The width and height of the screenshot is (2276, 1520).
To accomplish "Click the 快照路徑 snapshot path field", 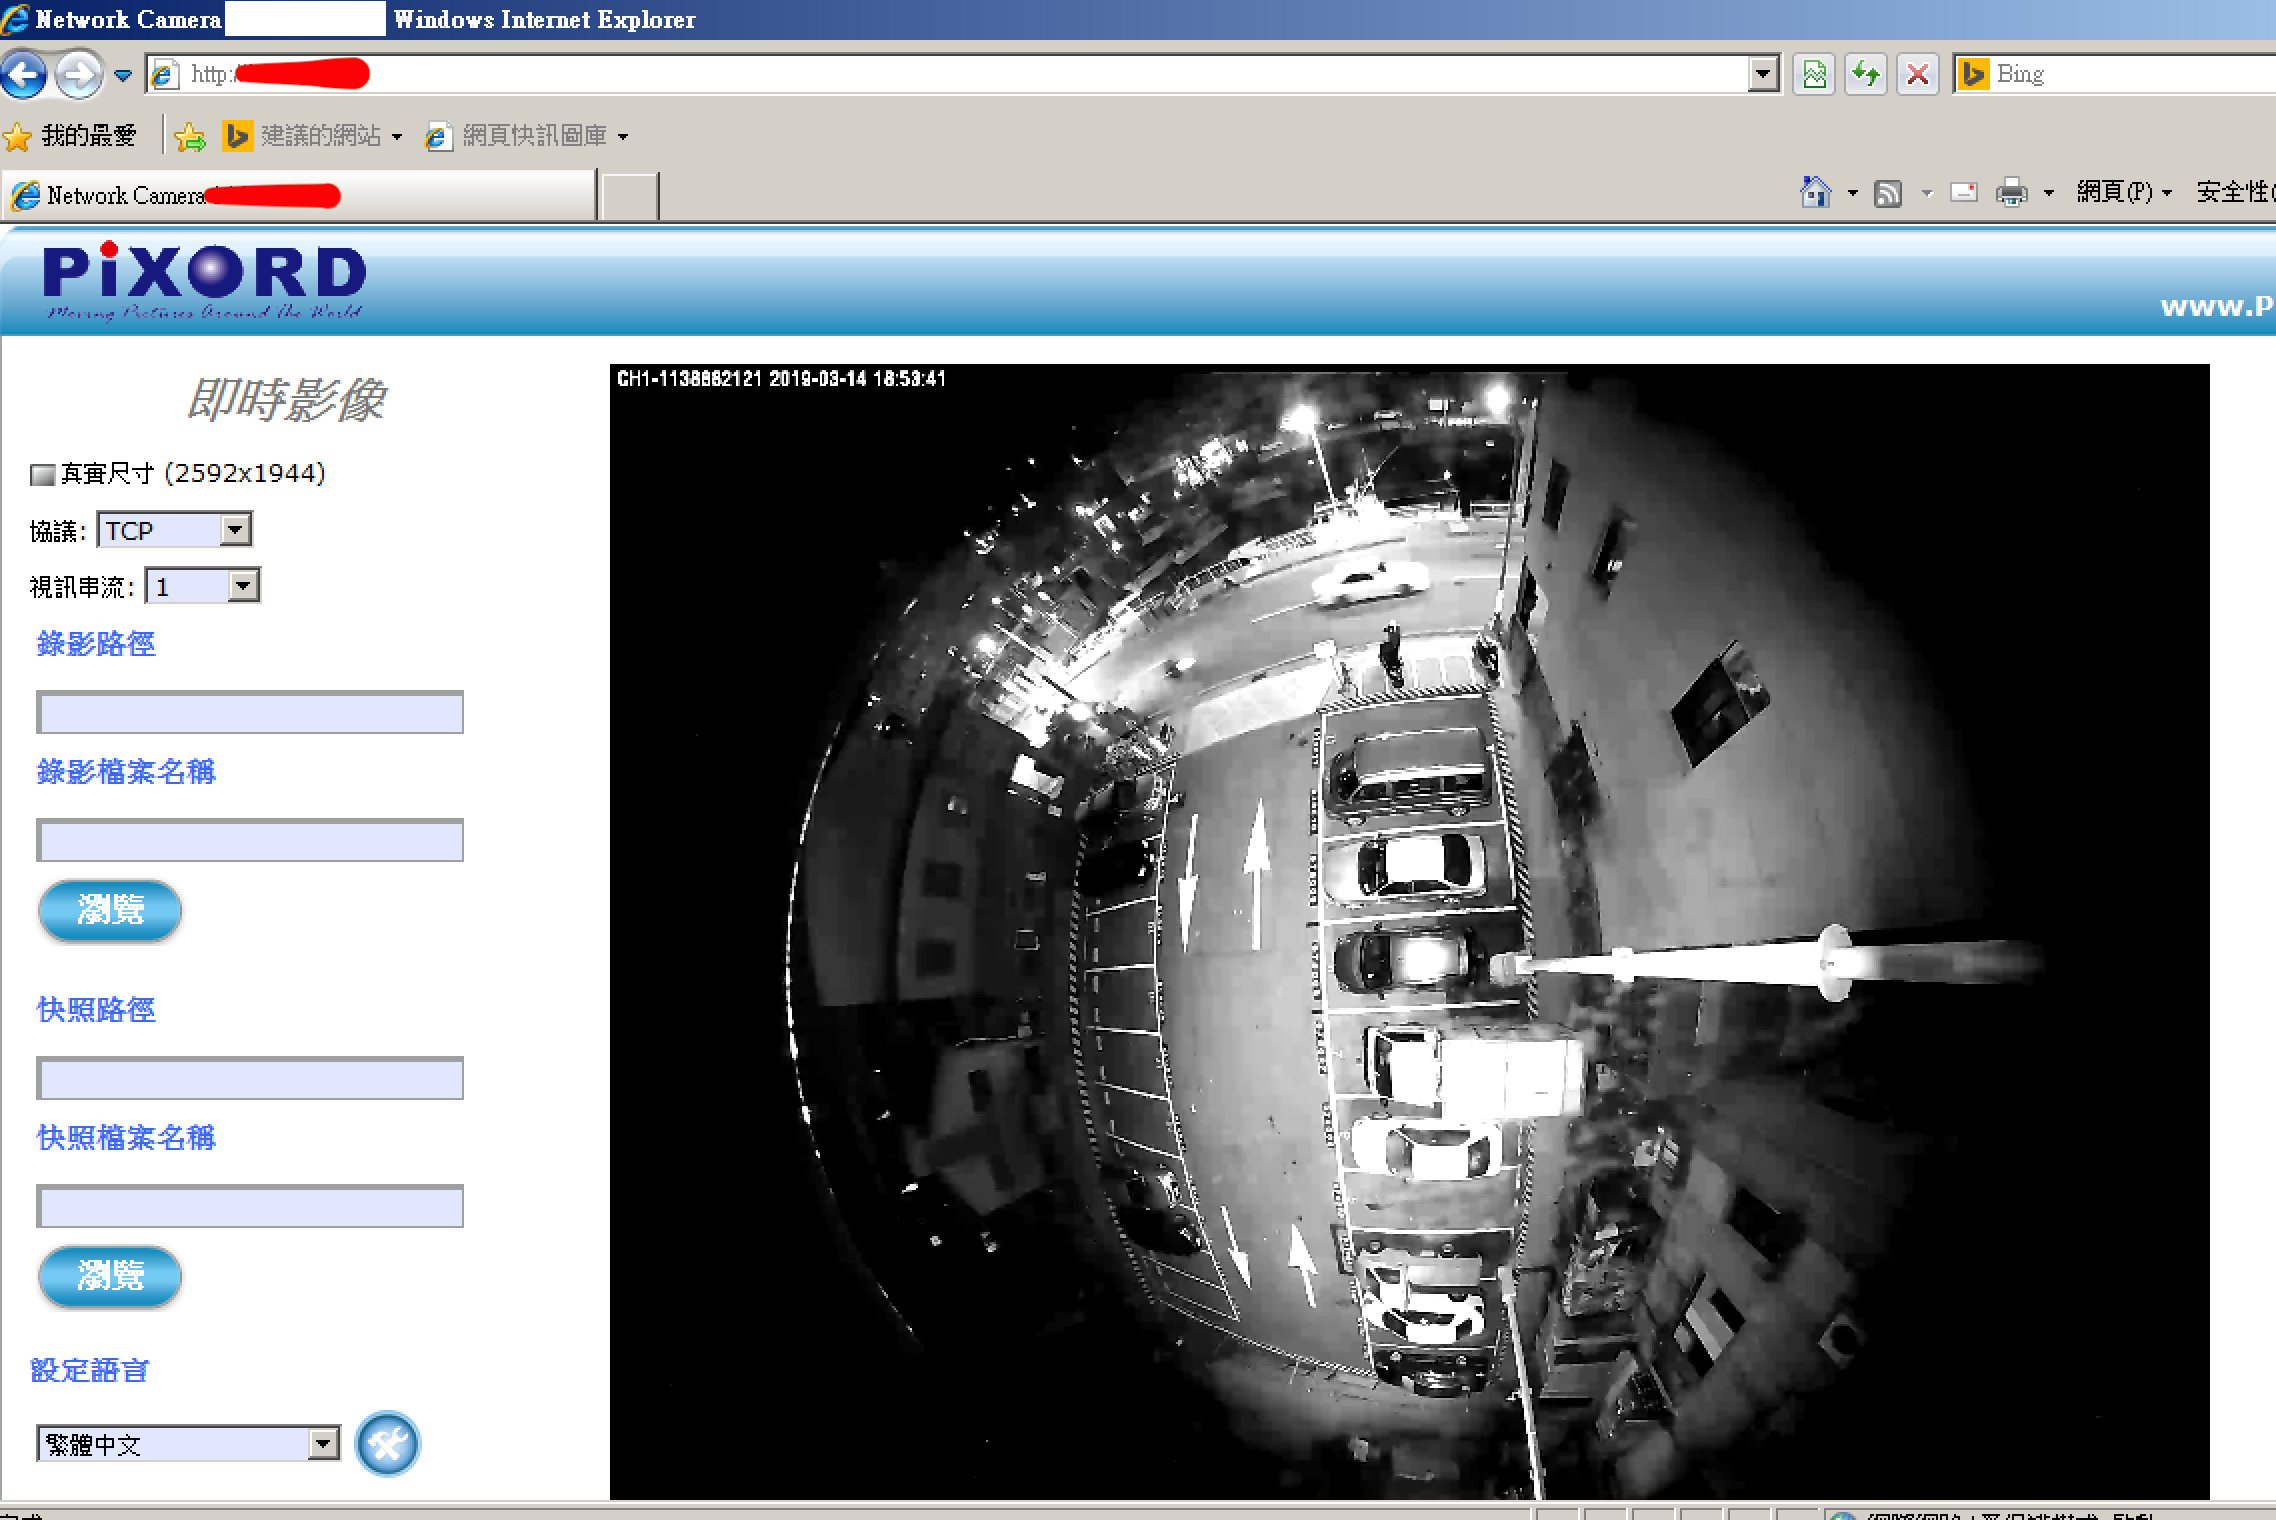I will pyautogui.click(x=250, y=1078).
